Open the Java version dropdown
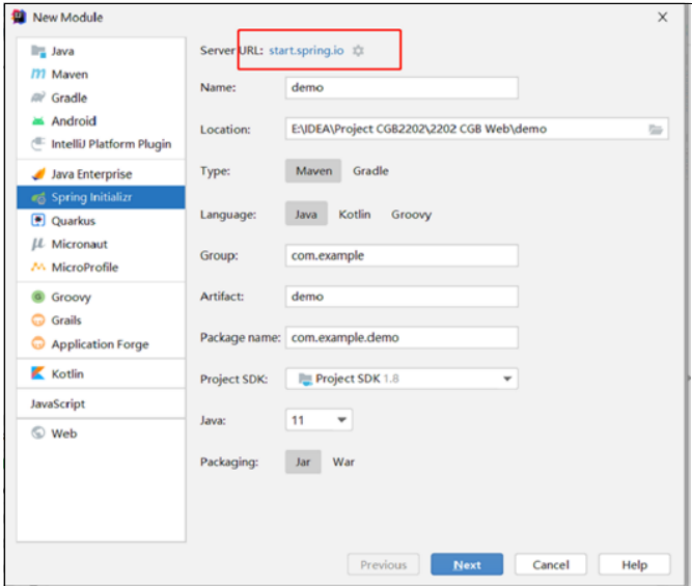This screenshot has width=692, height=587. [x=319, y=420]
